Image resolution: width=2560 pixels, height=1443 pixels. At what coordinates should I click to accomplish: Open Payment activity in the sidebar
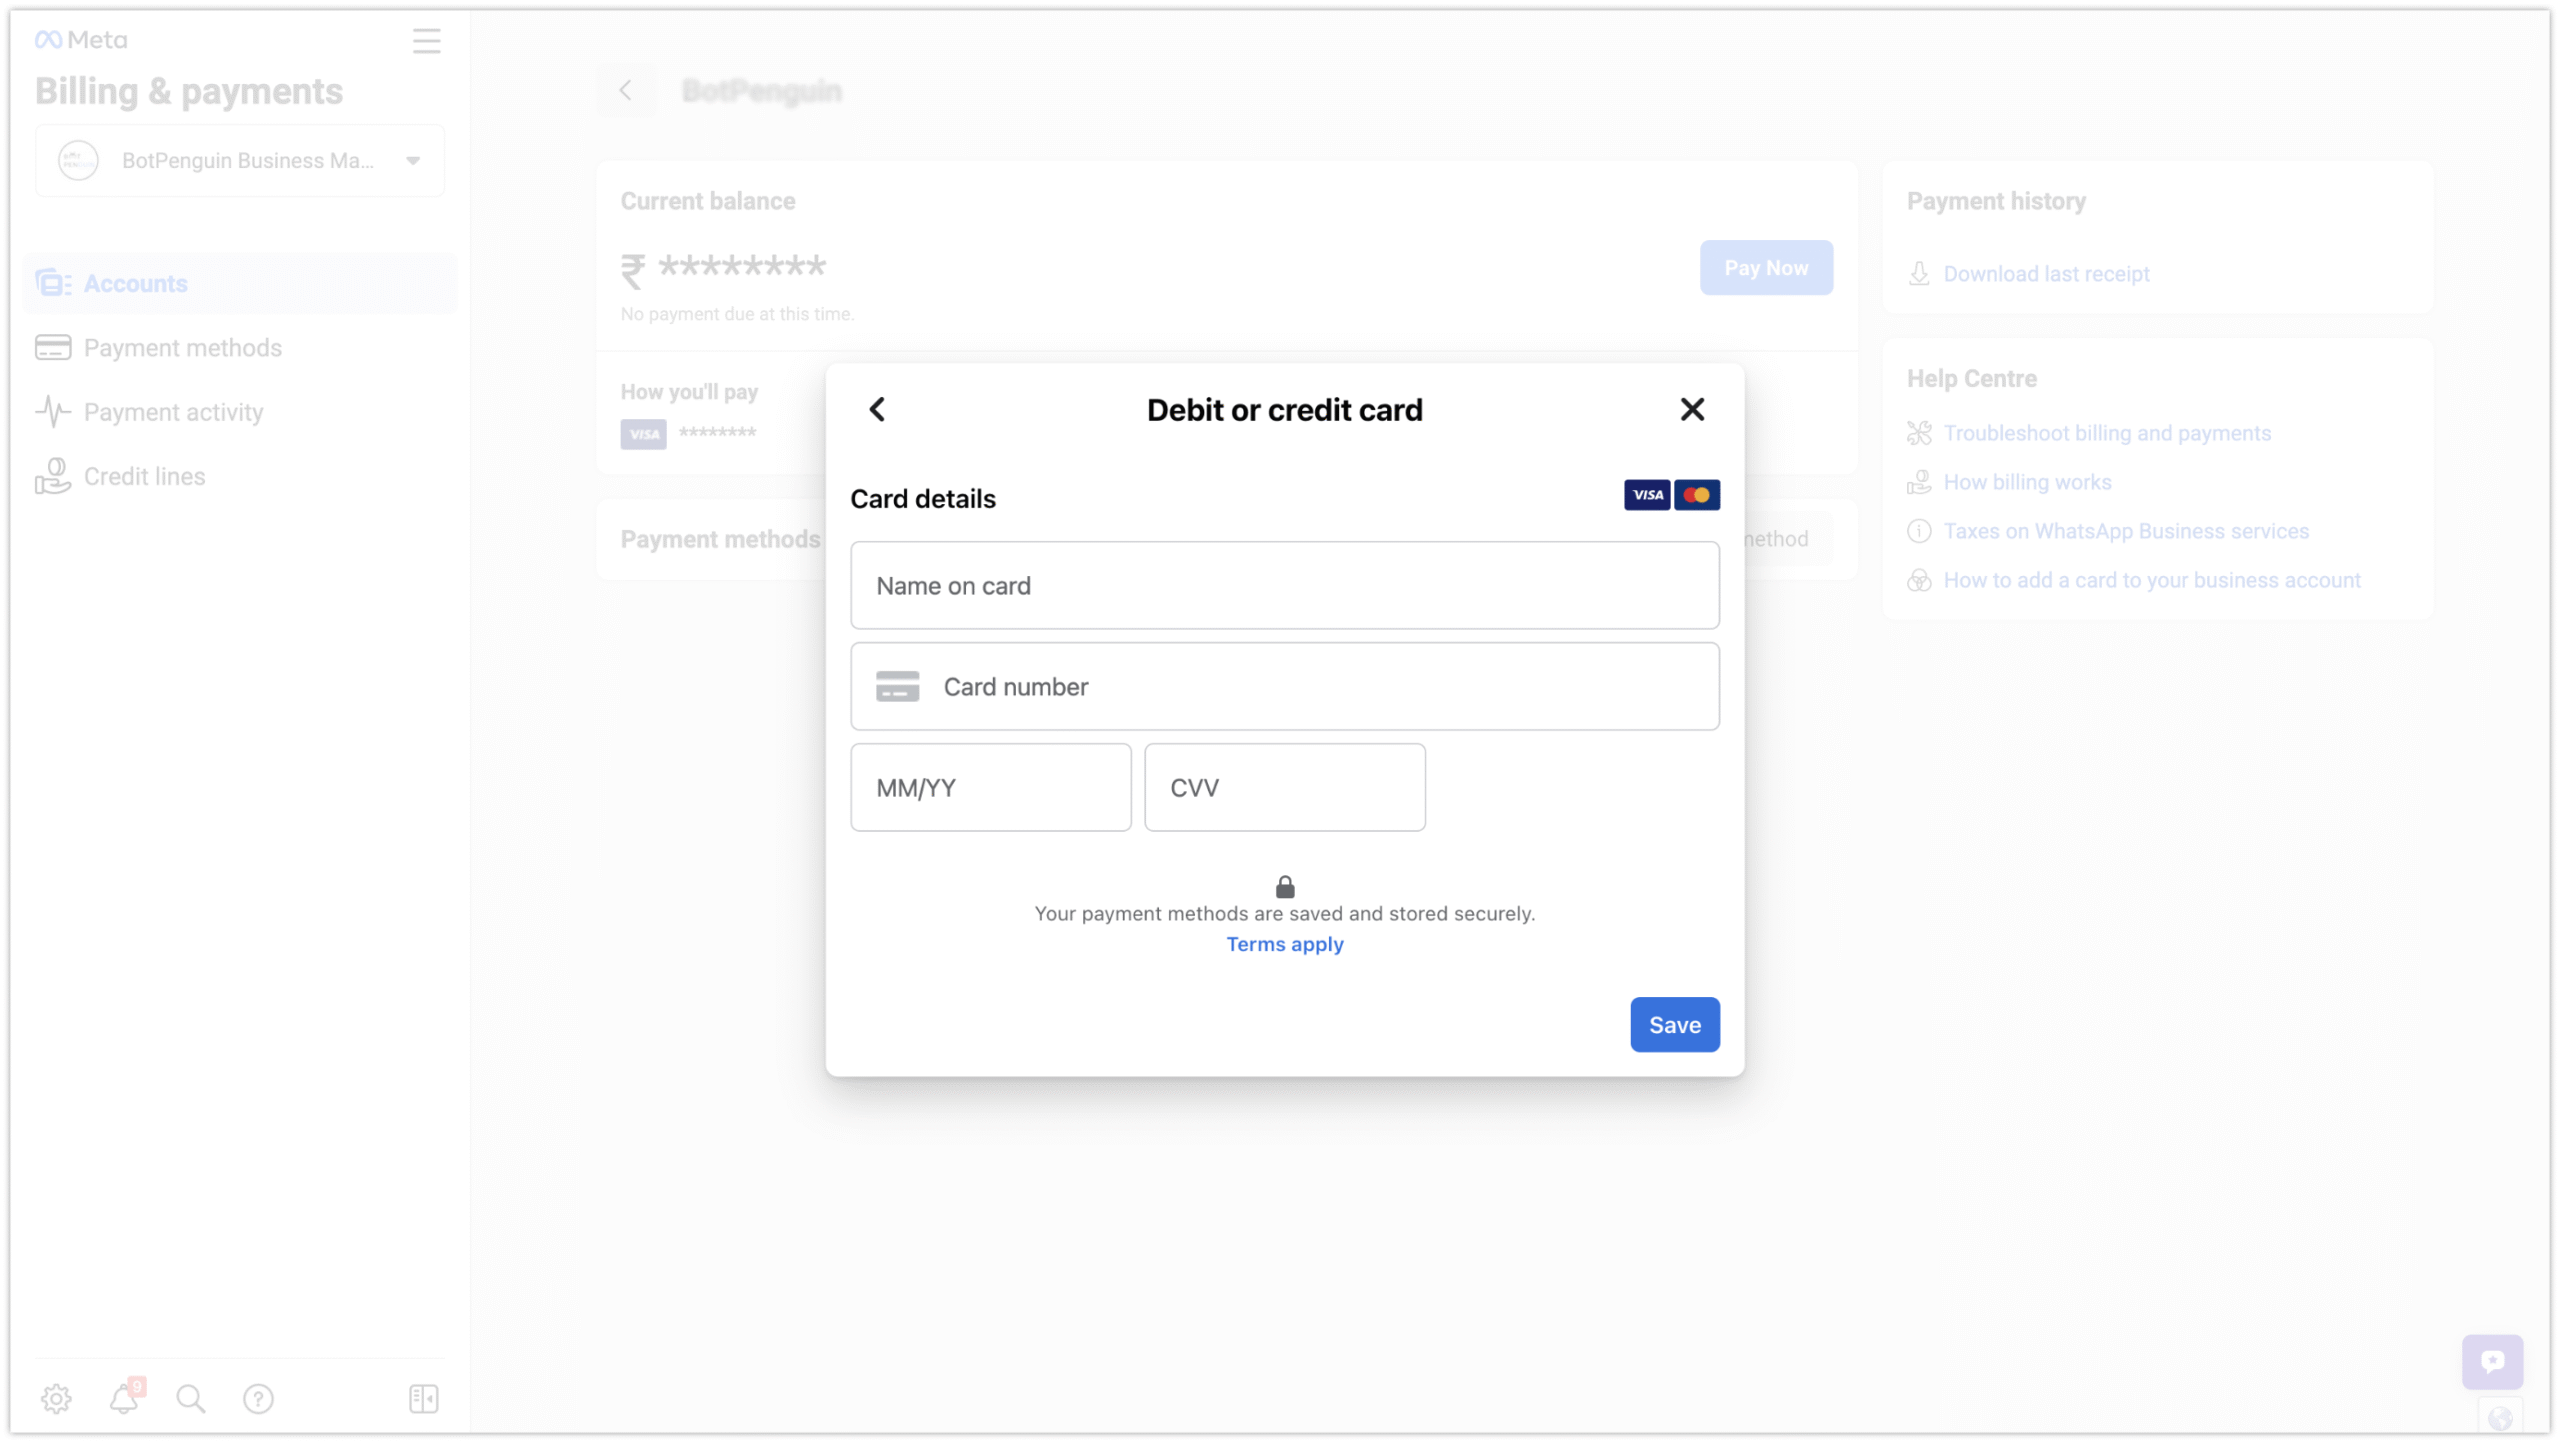tap(173, 412)
